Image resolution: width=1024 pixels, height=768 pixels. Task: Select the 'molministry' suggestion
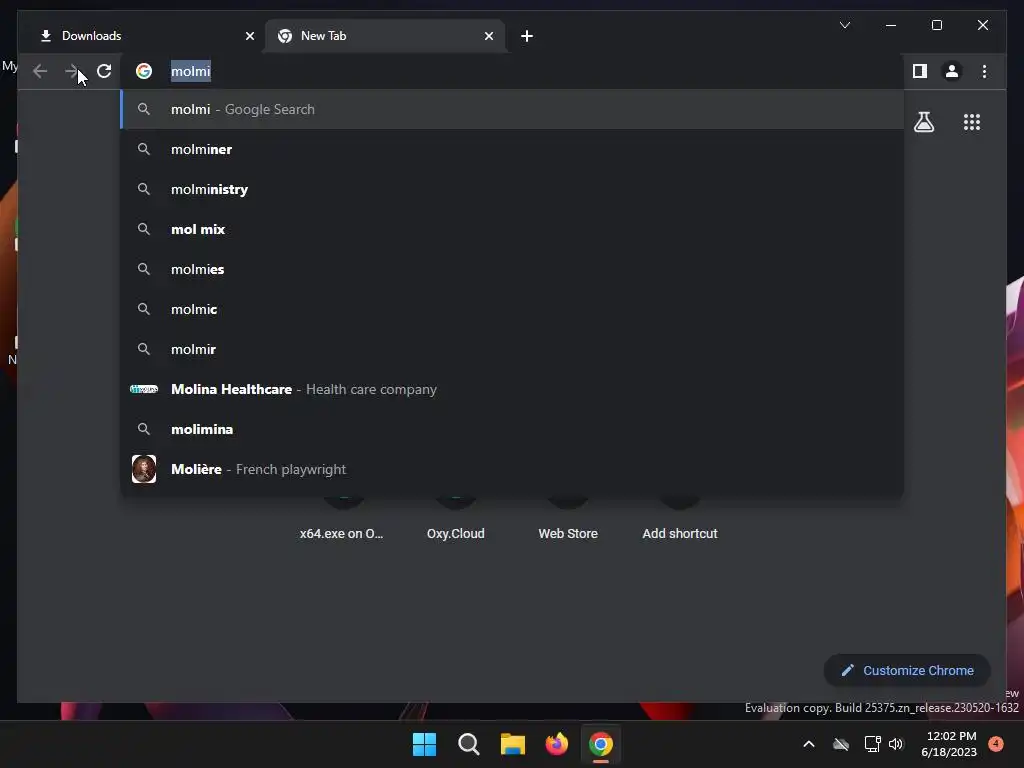click(512, 189)
